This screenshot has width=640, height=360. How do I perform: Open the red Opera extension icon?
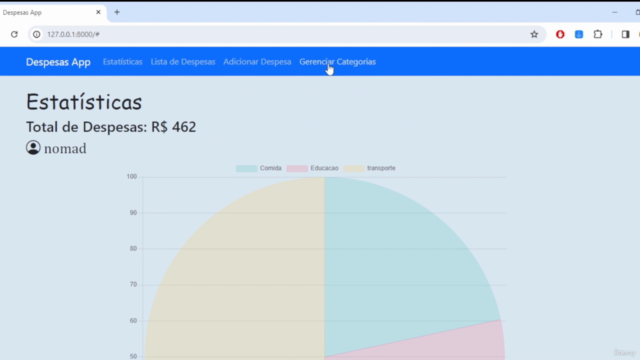[560, 34]
